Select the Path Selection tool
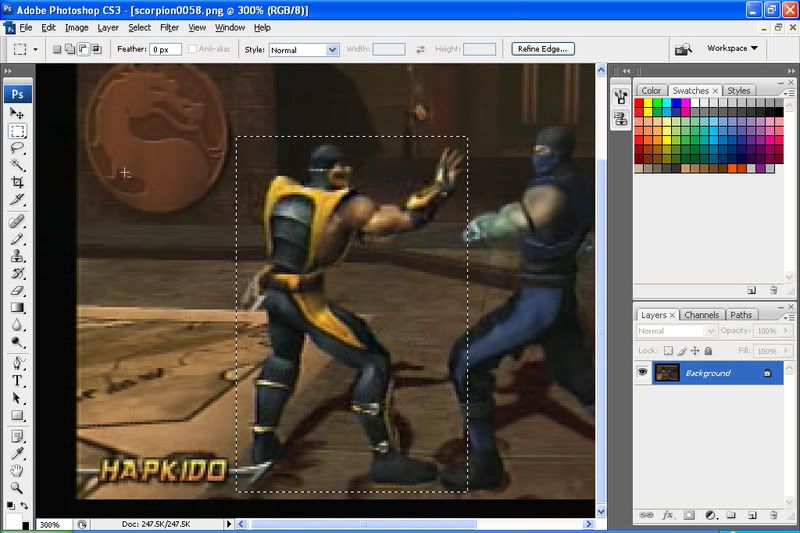 point(17,398)
